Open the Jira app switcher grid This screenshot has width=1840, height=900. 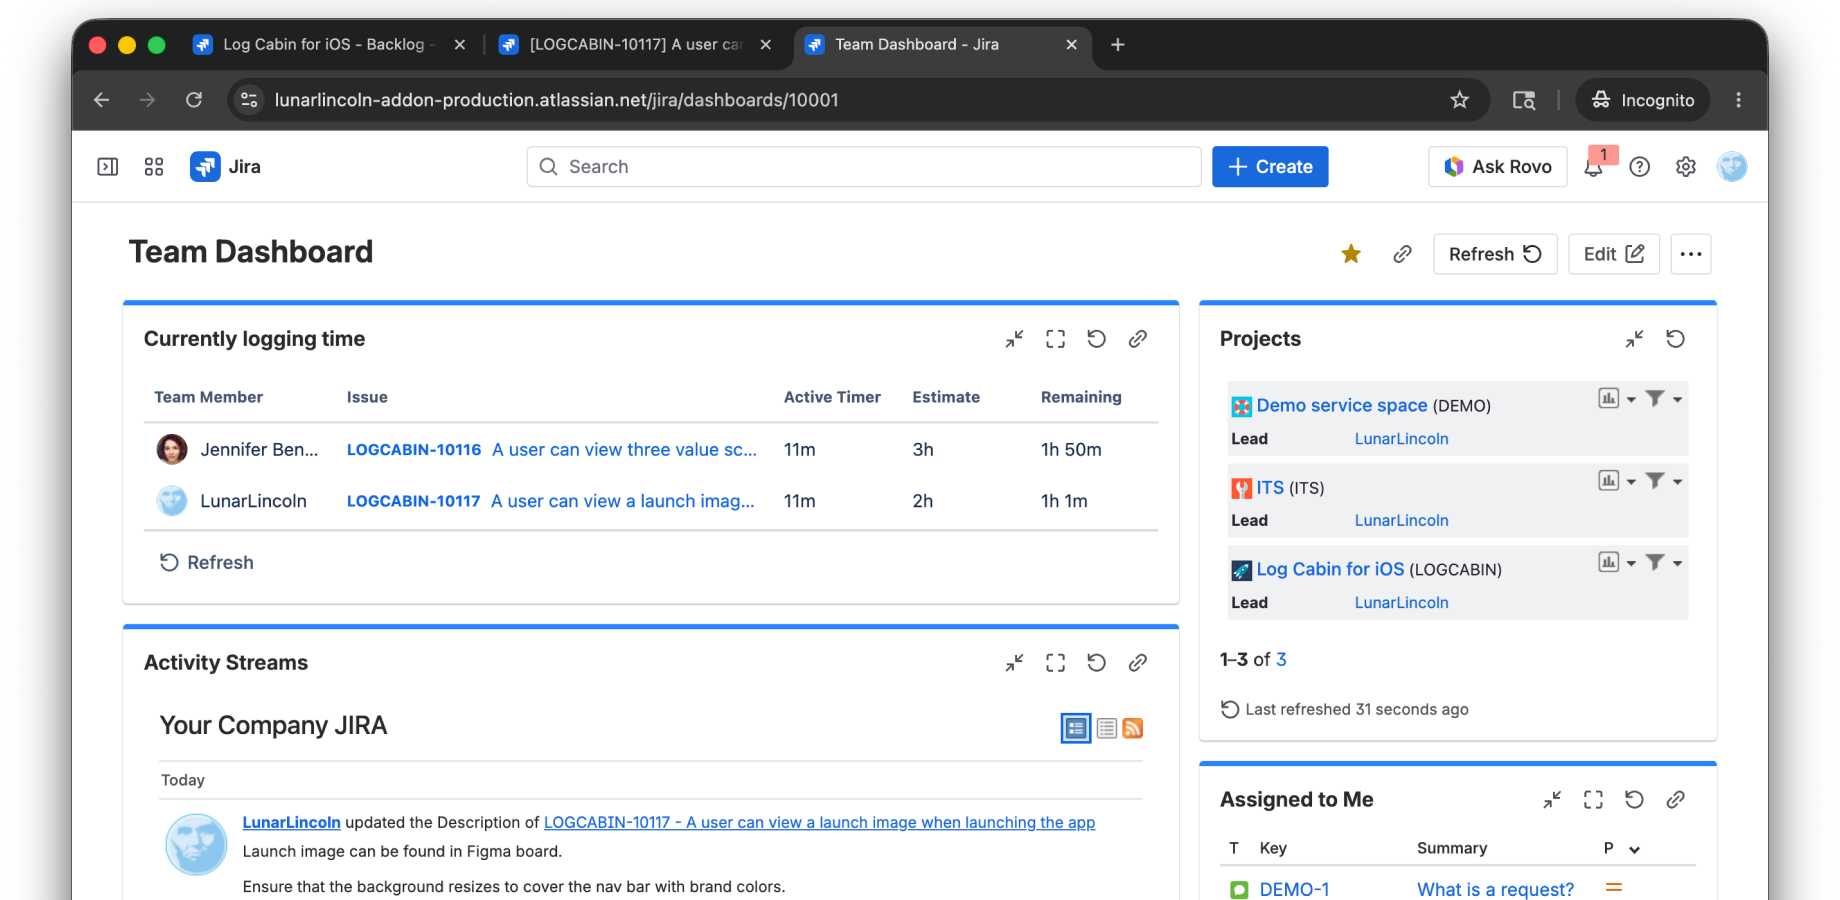tap(154, 167)
